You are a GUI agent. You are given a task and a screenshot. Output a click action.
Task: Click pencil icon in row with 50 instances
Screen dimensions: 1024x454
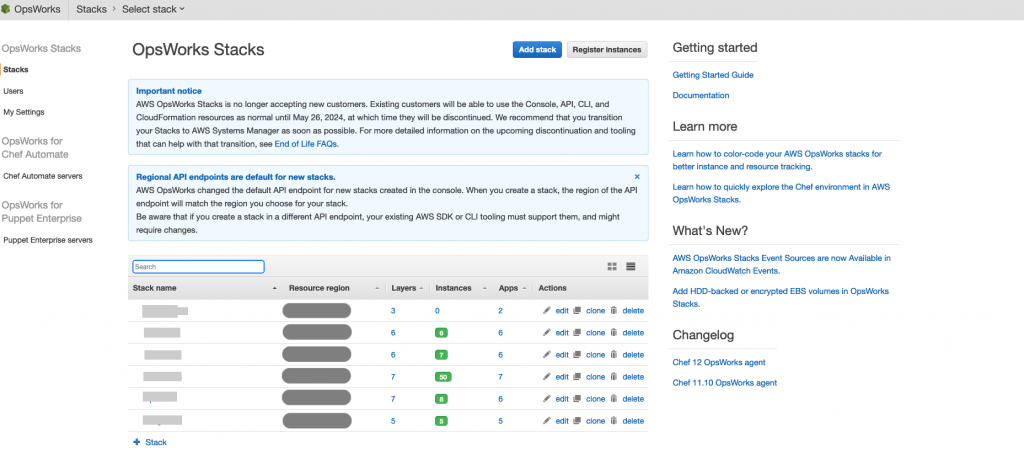(x=547, y=377)
